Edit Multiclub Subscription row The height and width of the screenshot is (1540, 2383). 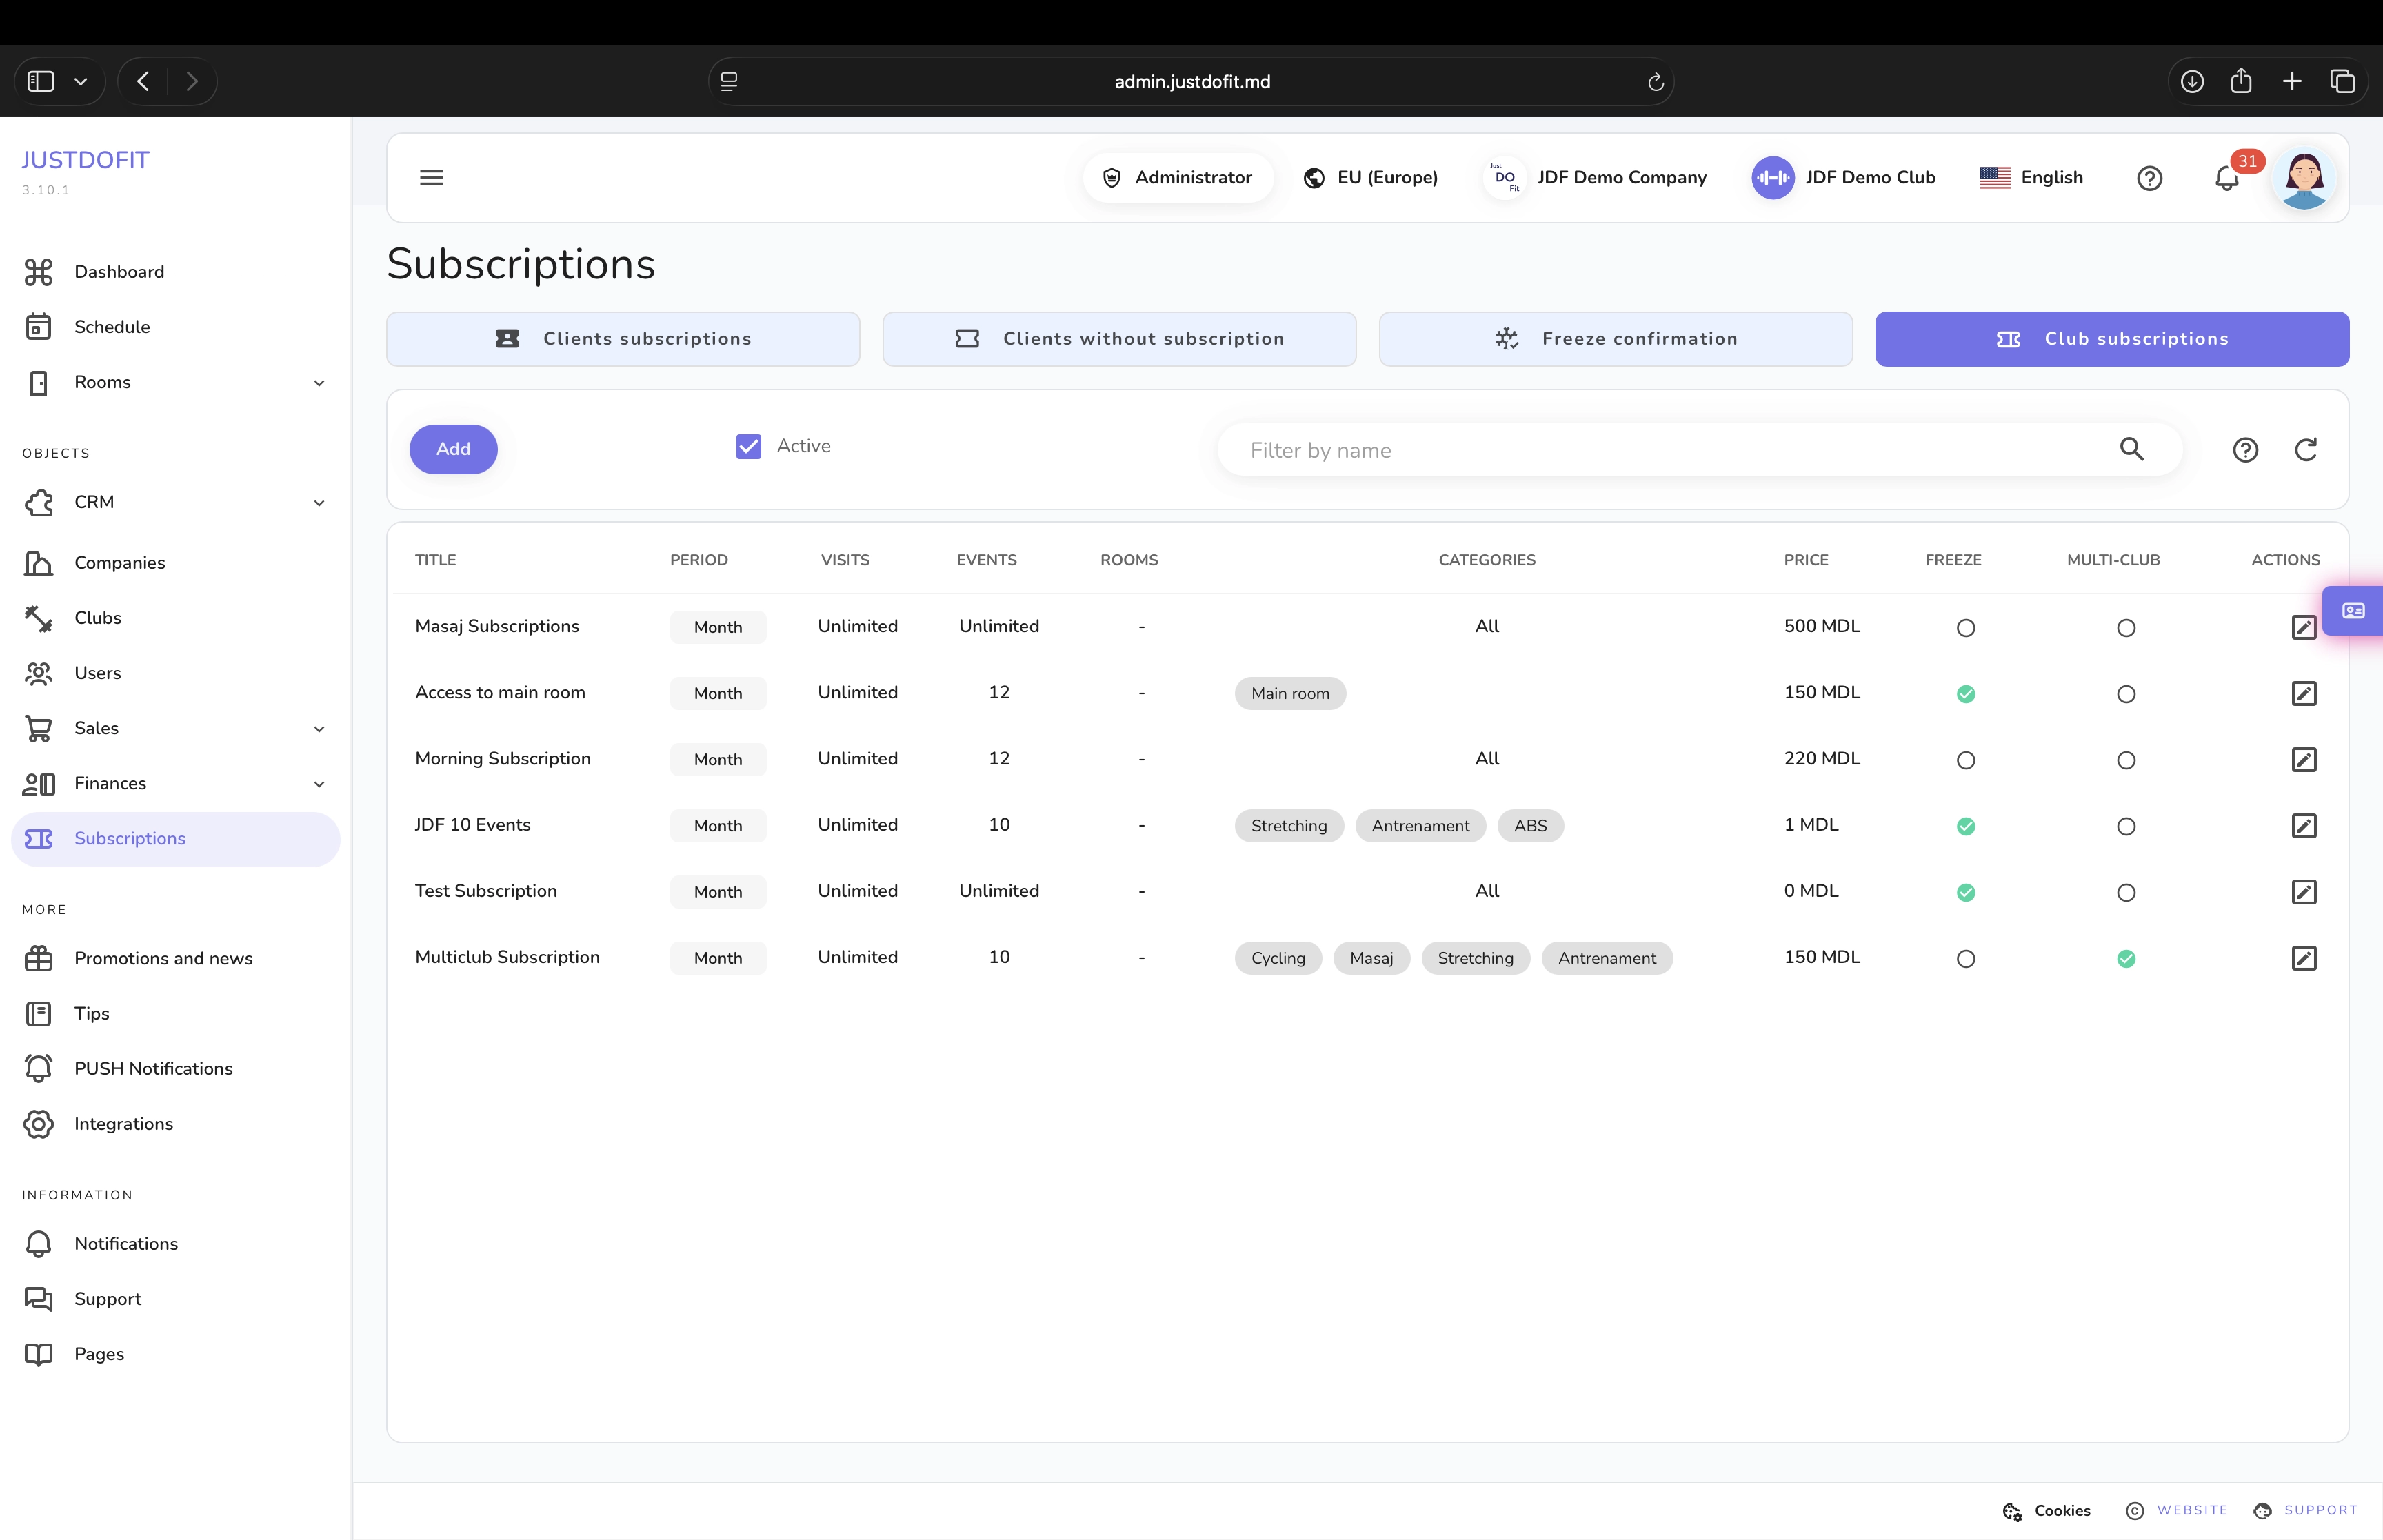[2303, 958]
